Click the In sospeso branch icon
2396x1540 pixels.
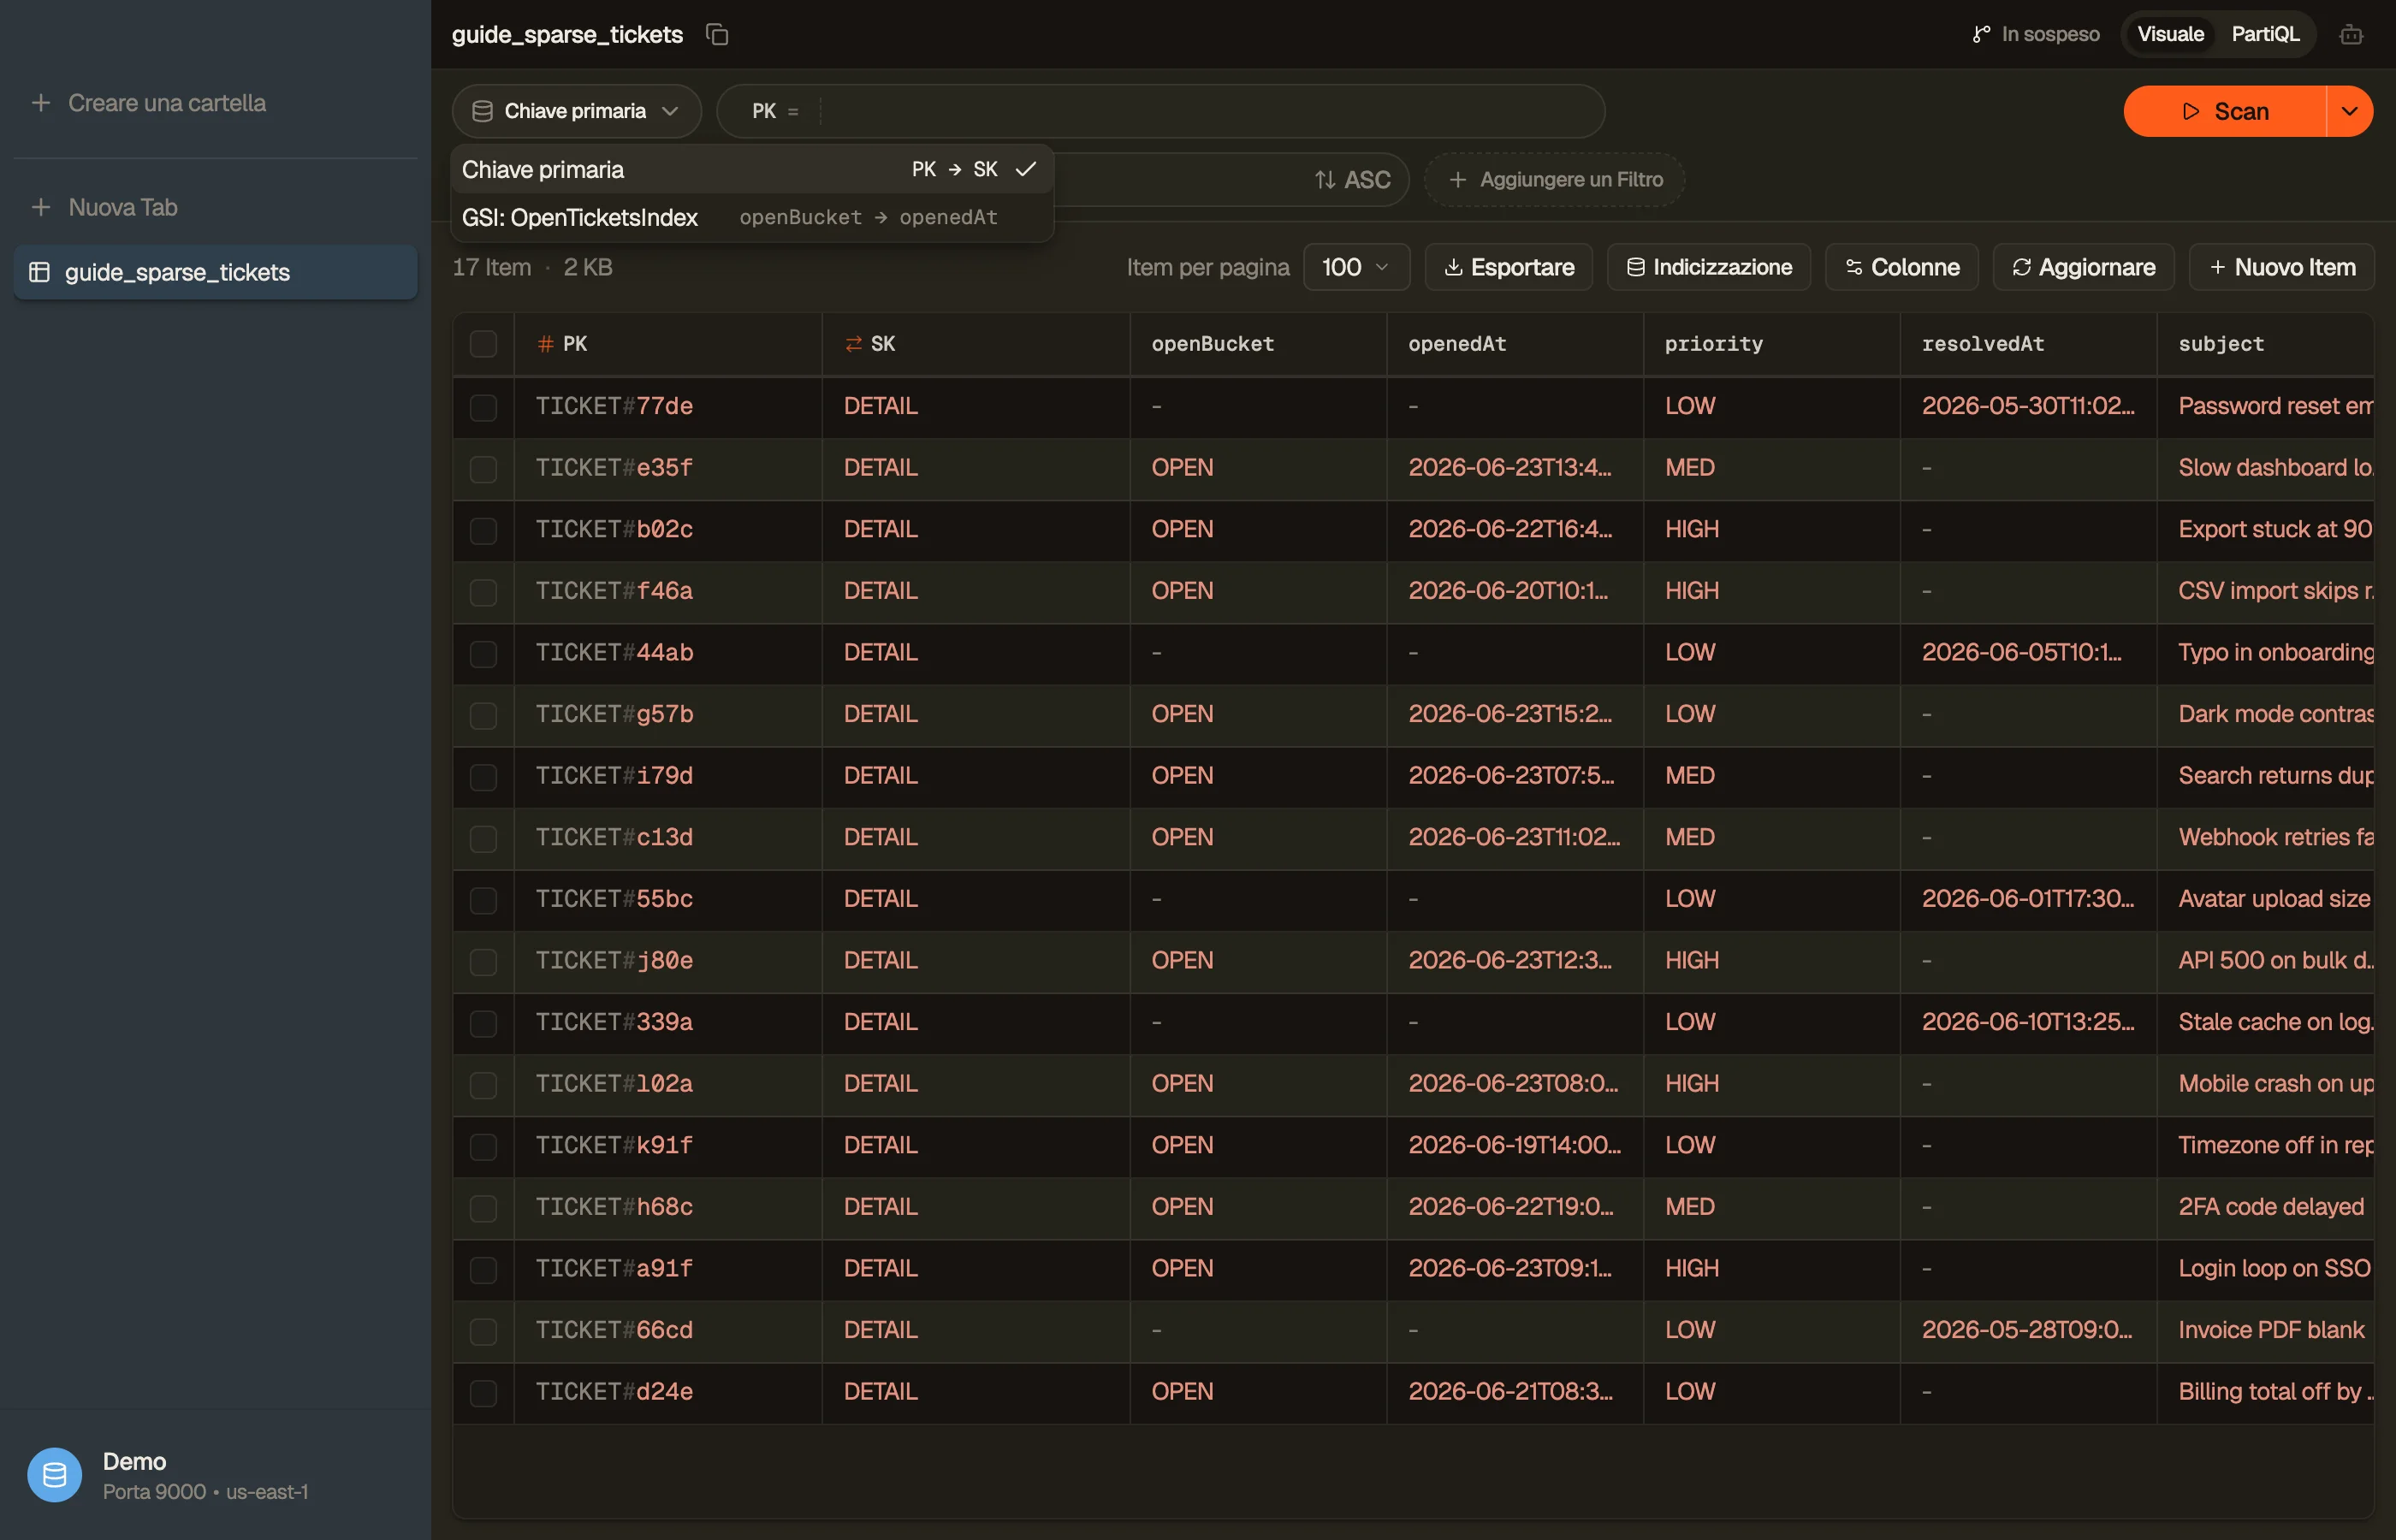click(x=1981, y=34)
